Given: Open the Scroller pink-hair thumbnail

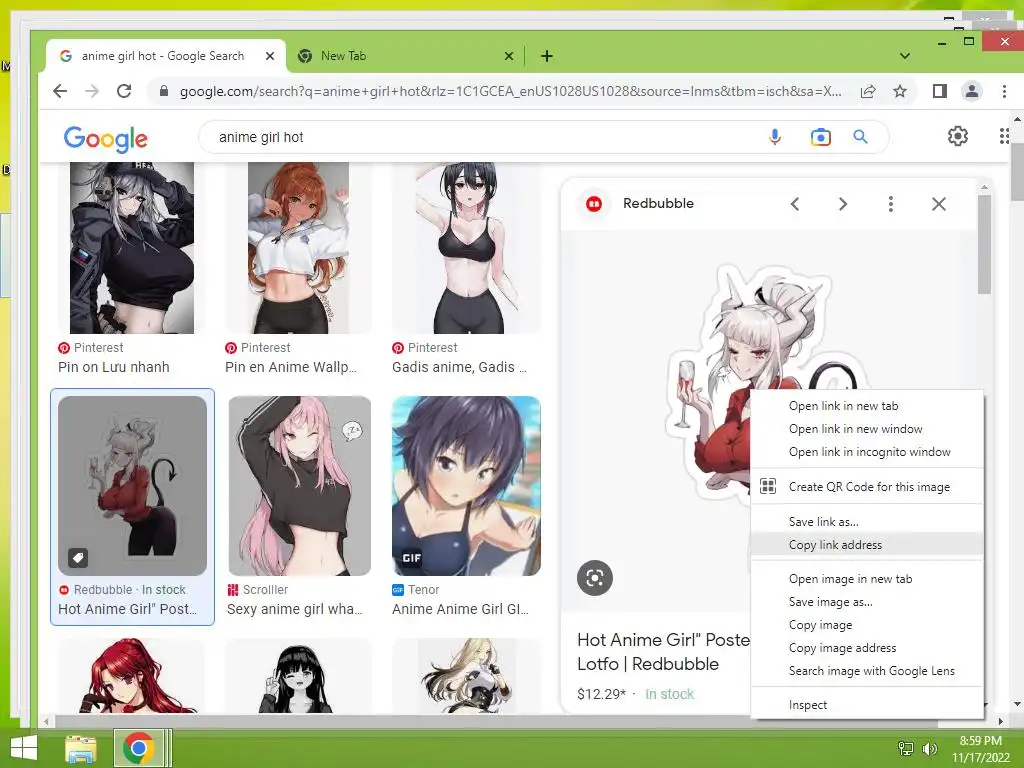Looking at the screenshot, I should point(300,486).
